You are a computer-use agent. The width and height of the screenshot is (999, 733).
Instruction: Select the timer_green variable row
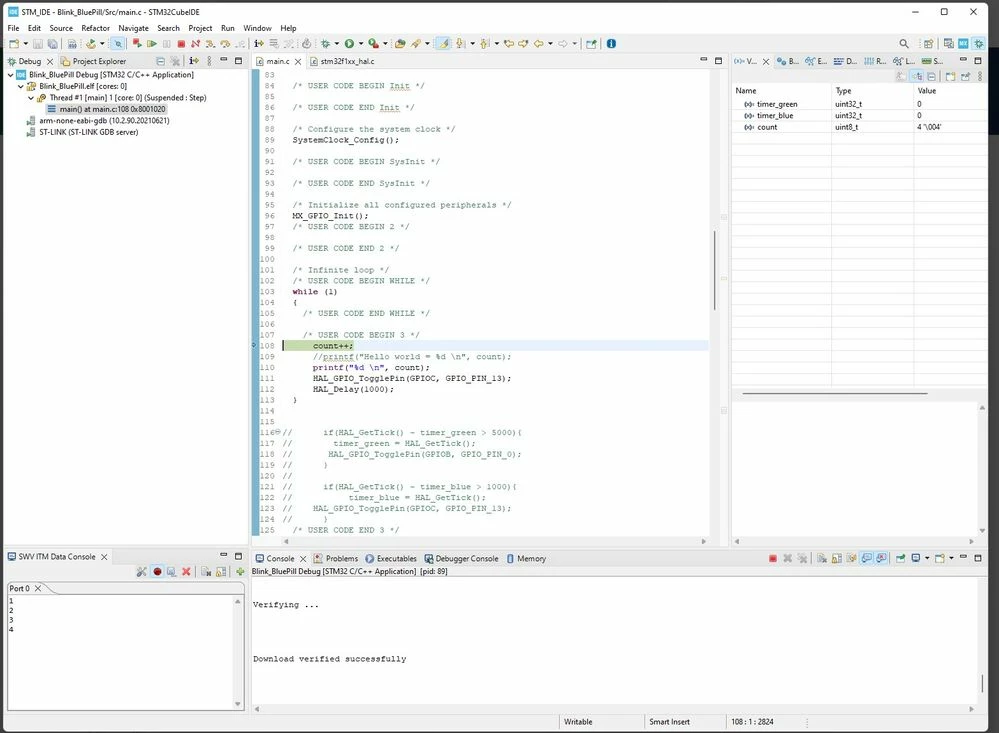858,104
